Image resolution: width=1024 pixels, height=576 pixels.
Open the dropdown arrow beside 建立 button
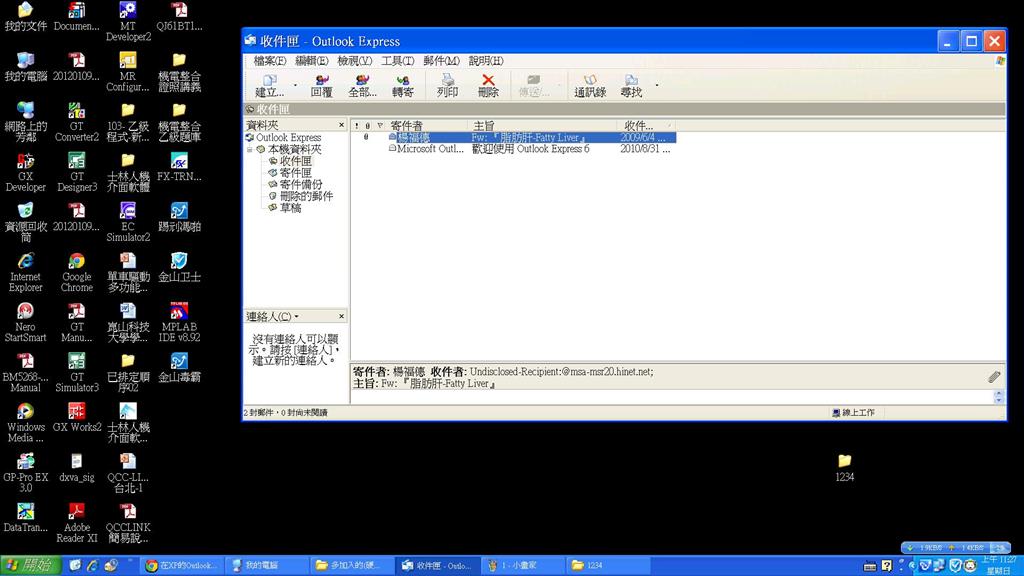coord(295,85)
